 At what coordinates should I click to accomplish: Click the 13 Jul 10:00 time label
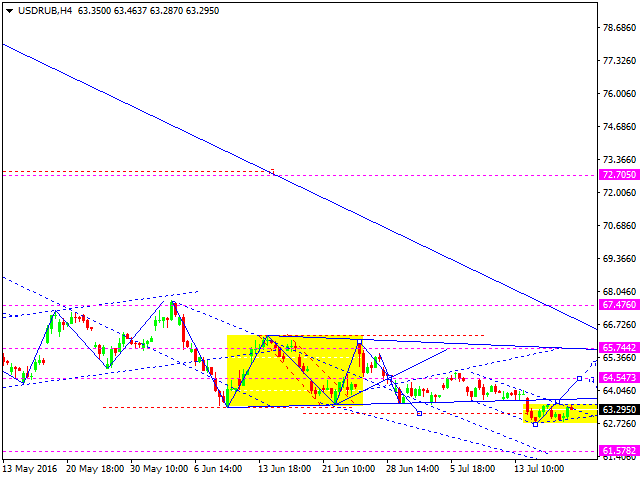click(x=539, y=469)
